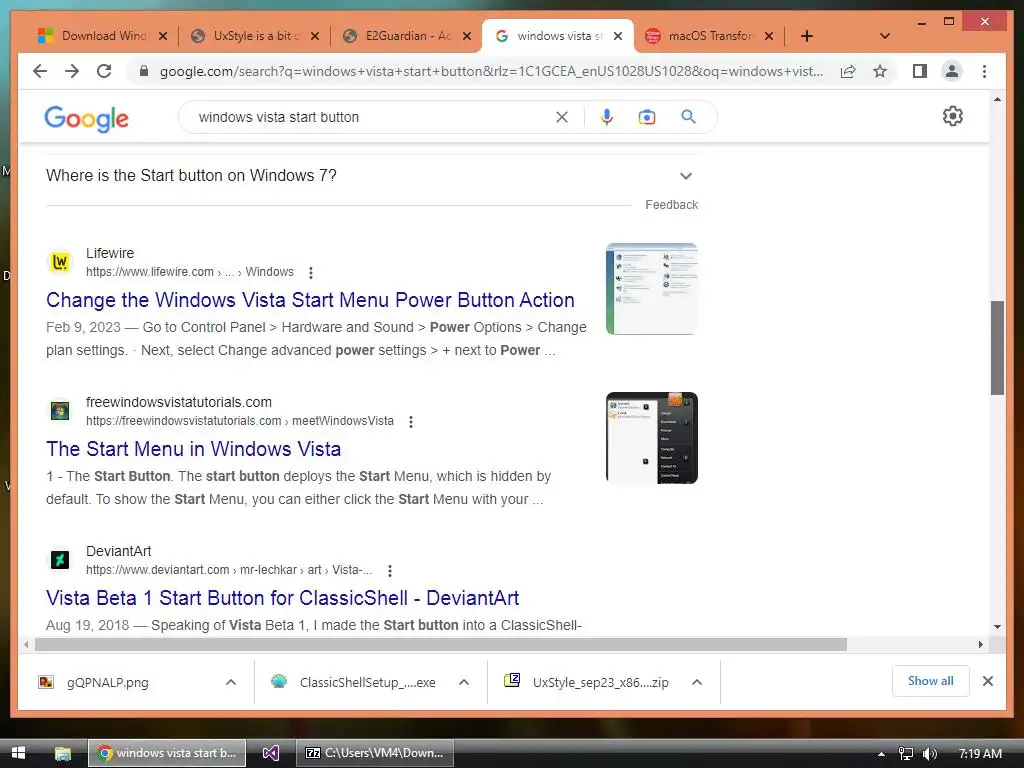Screen dimensions: 1024x768
Task: Submit search with magnifier icon
Action: click(688, 117)
